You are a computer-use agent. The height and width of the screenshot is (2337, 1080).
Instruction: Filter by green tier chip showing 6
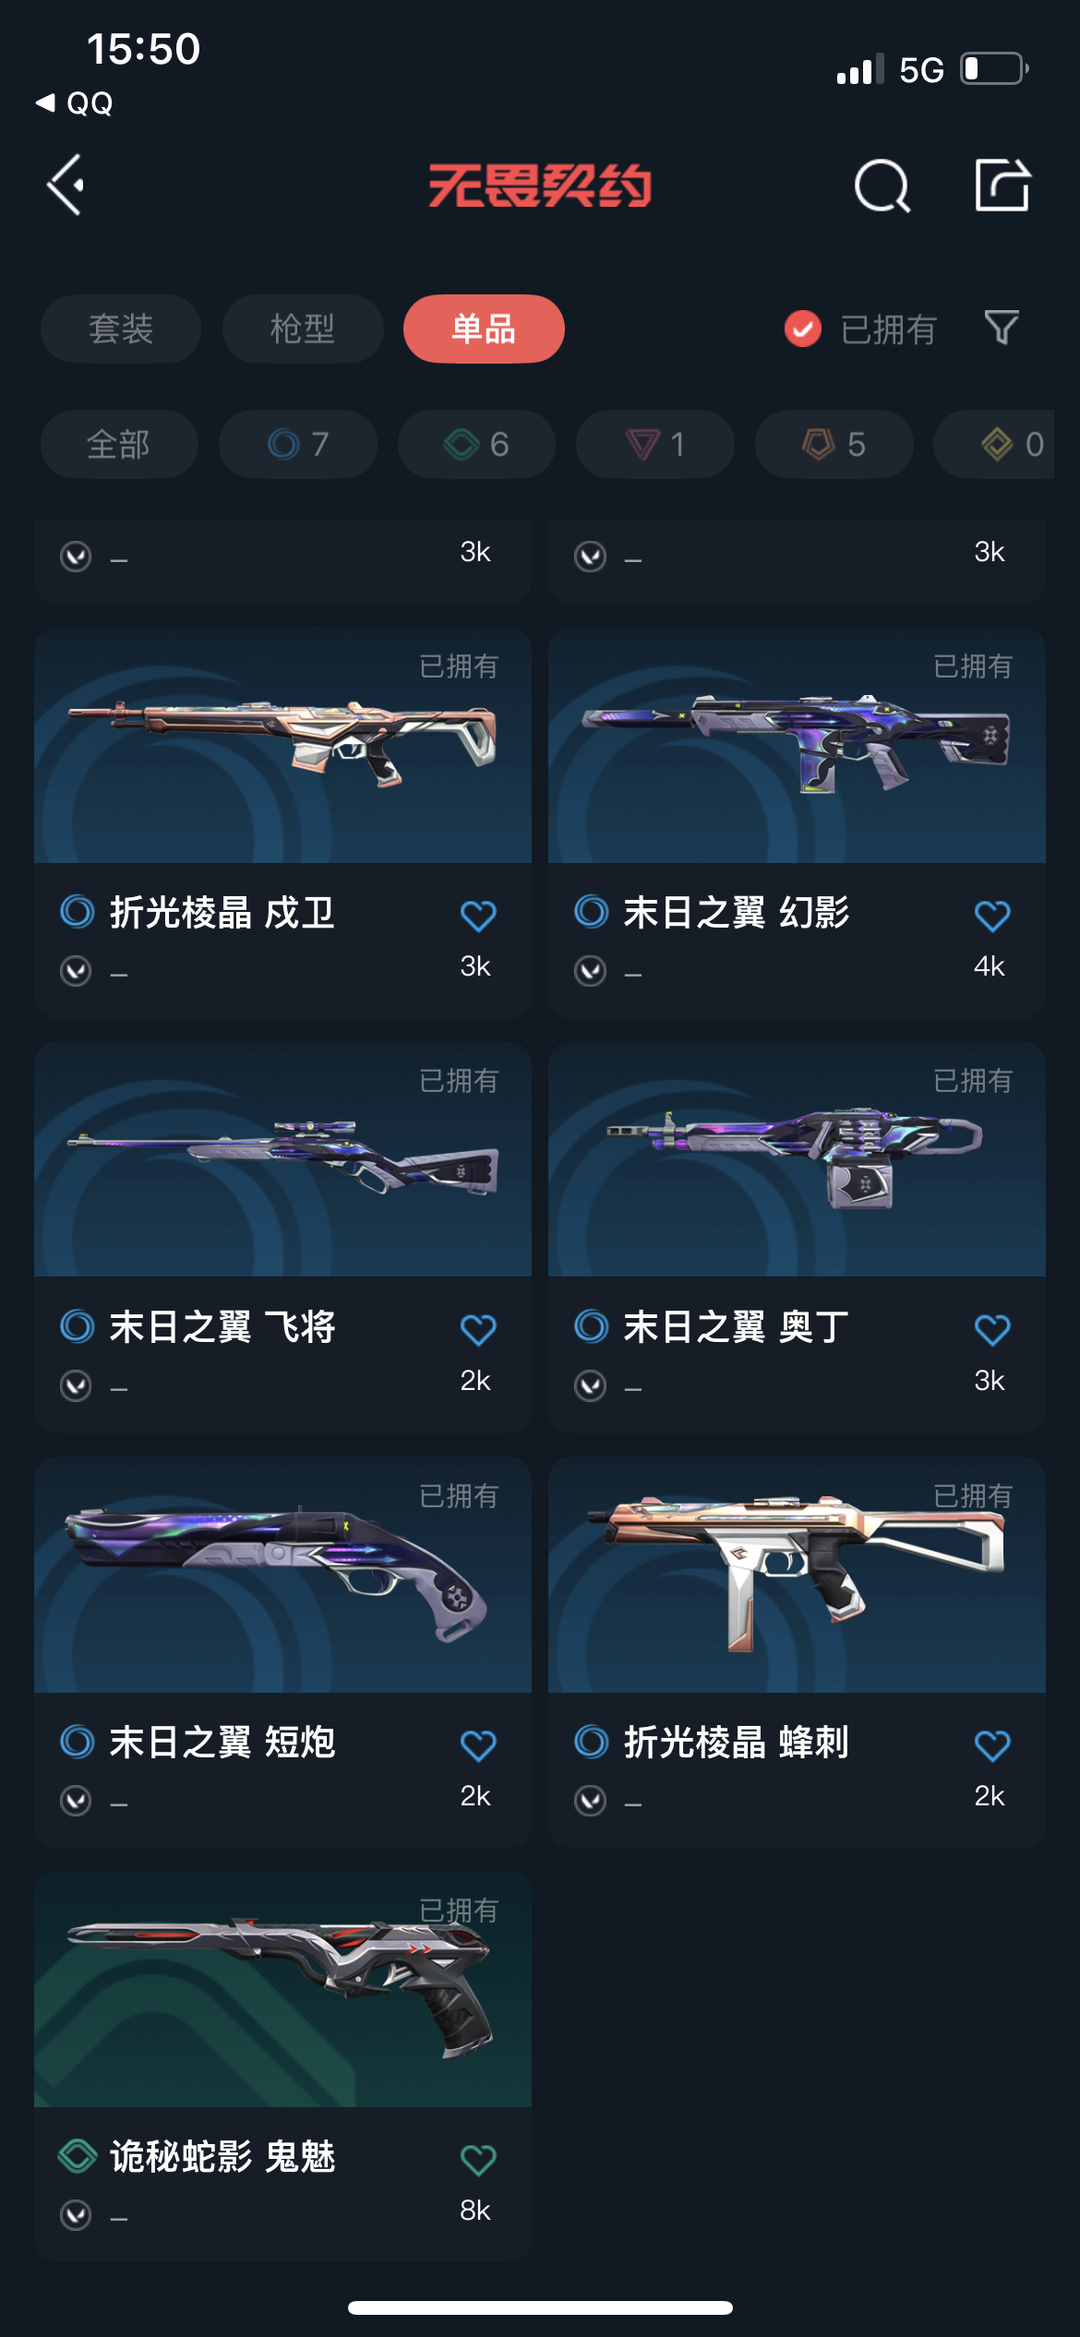(x=477, y=444)
